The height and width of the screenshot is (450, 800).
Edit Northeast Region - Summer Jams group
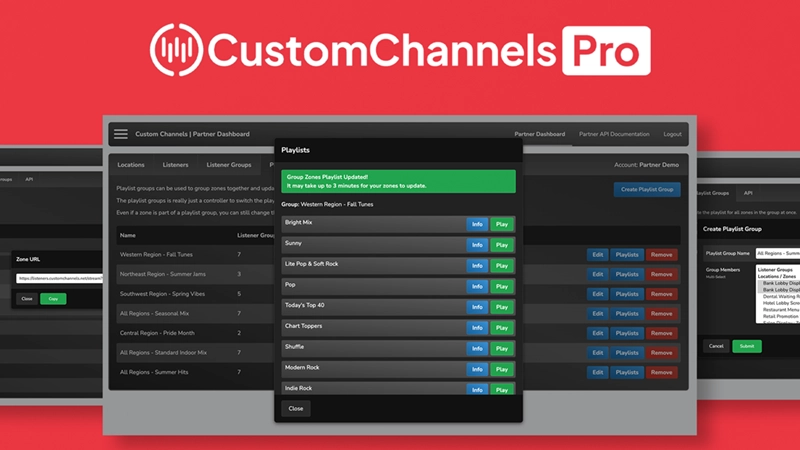(x=597, y=274)
